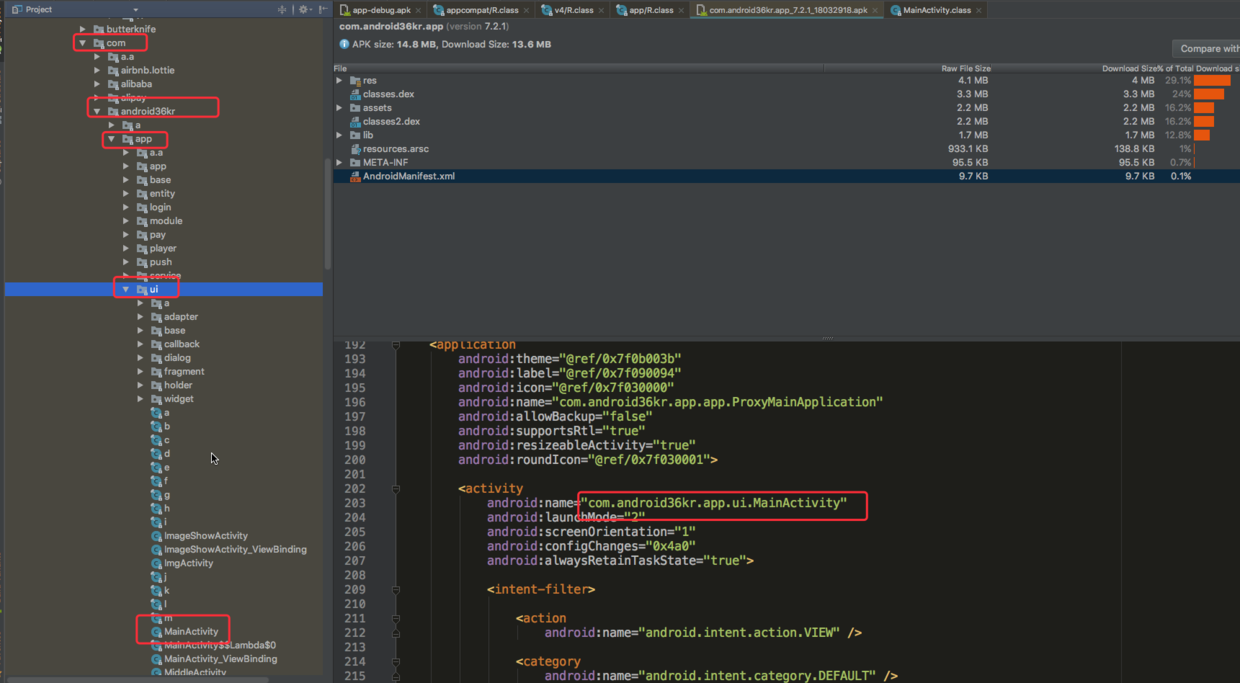This screenshot has height=683, width=1240.
Task: Toggle fold marker beside the intent-filter tag
Action: (396, 590)
